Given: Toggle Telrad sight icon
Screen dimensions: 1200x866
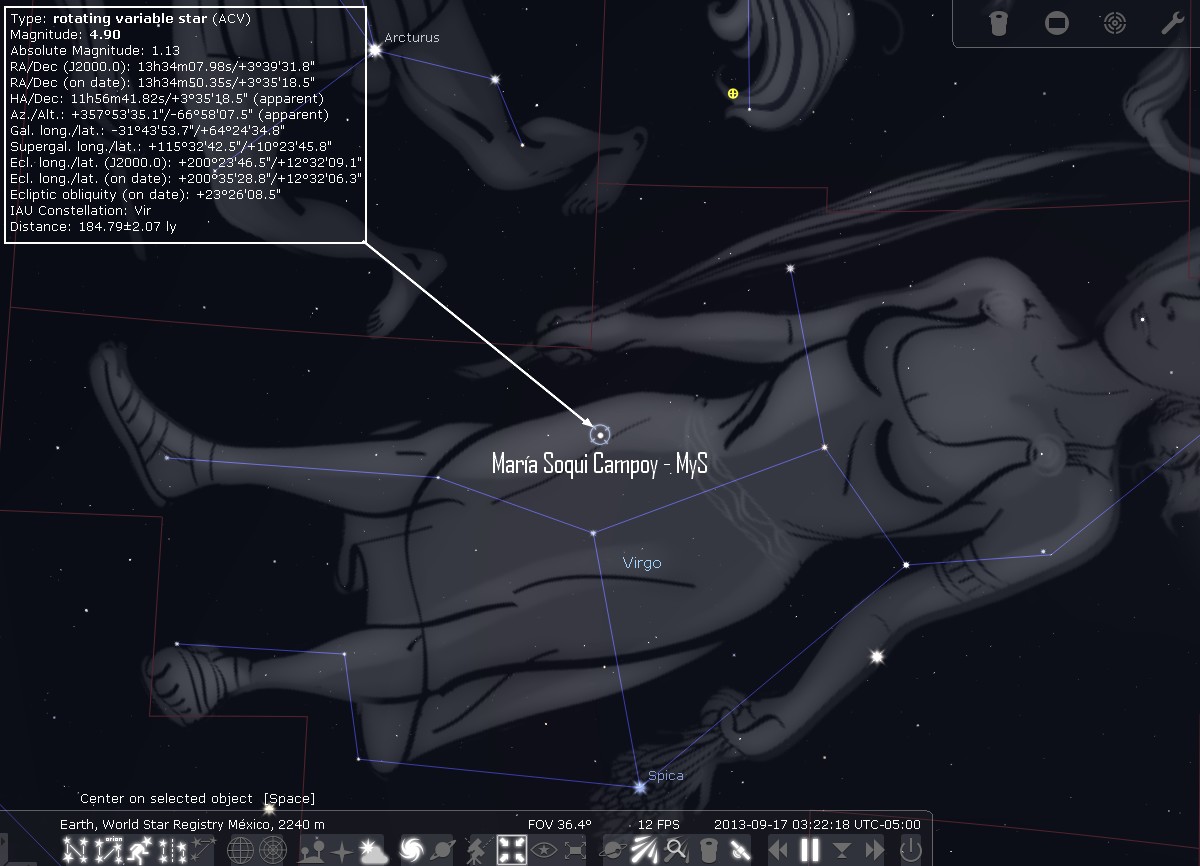Looking at the screenshot, I should (1115, 24).
